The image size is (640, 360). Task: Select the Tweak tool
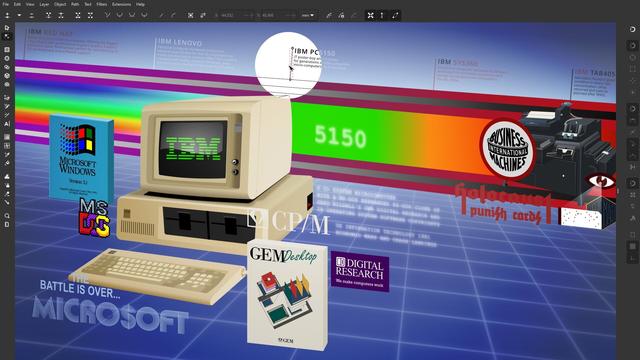click(7, 176)
